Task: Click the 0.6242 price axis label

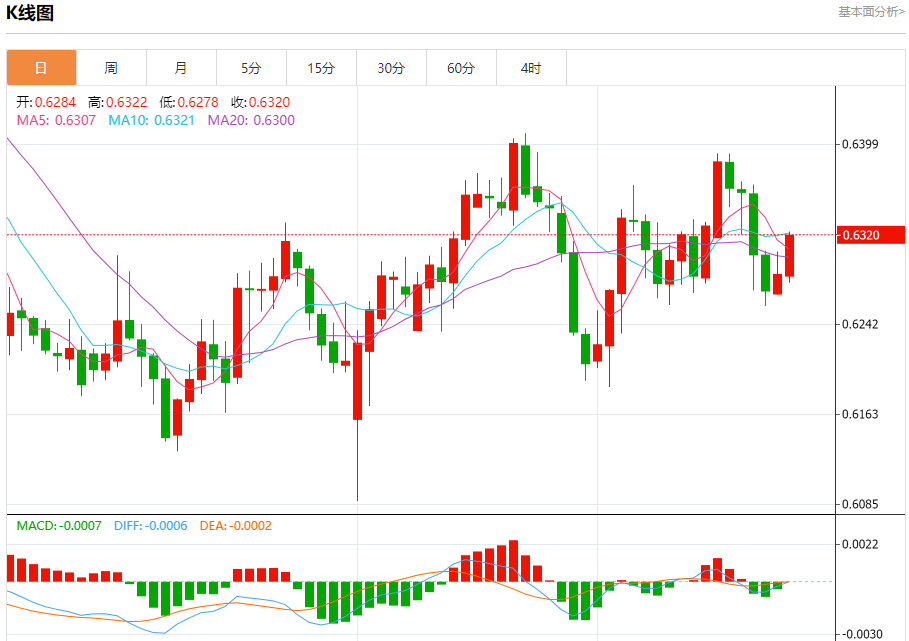Action: tap(860, 324)
